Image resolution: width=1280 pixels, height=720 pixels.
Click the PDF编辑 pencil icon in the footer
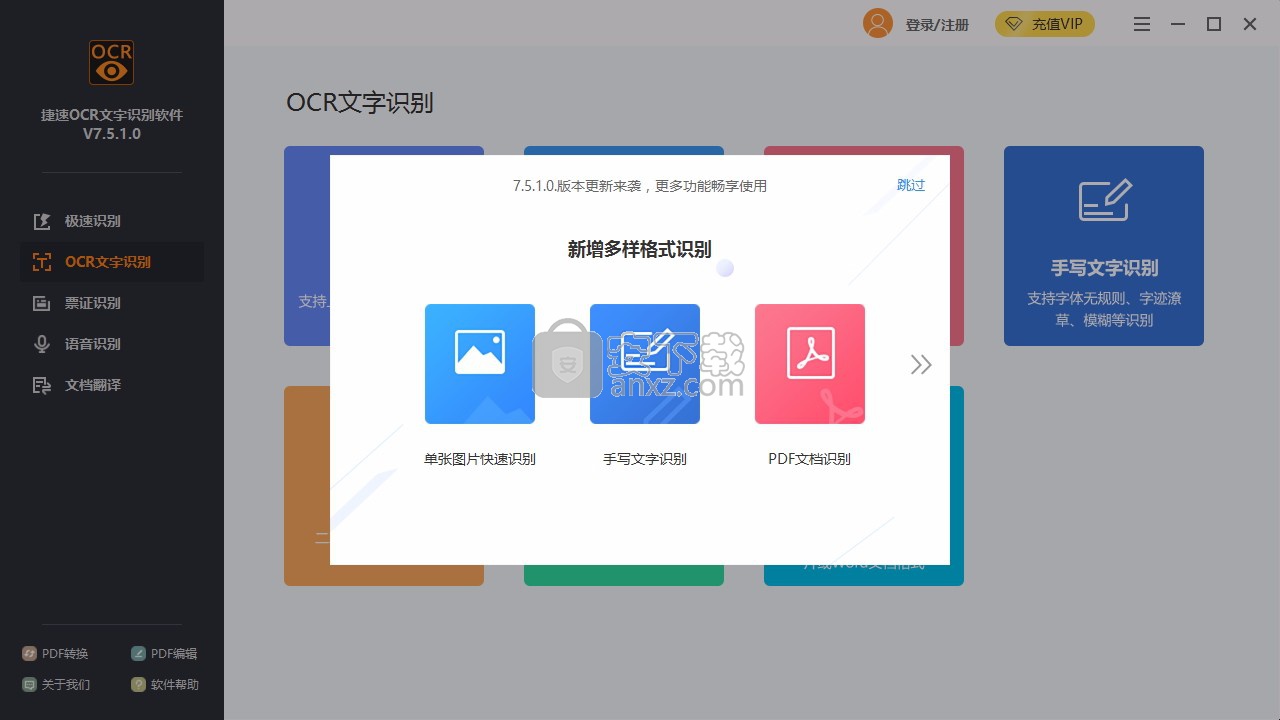click(x=138, y=654)
